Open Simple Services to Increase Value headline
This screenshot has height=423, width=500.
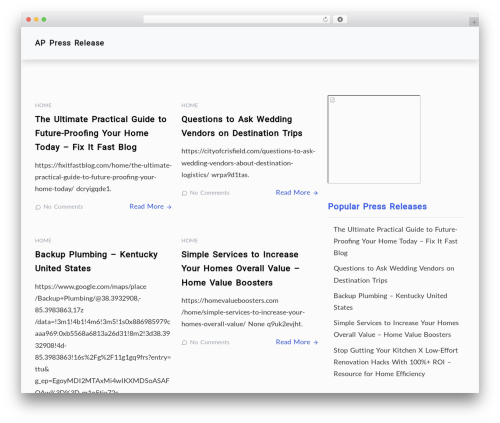240,268
